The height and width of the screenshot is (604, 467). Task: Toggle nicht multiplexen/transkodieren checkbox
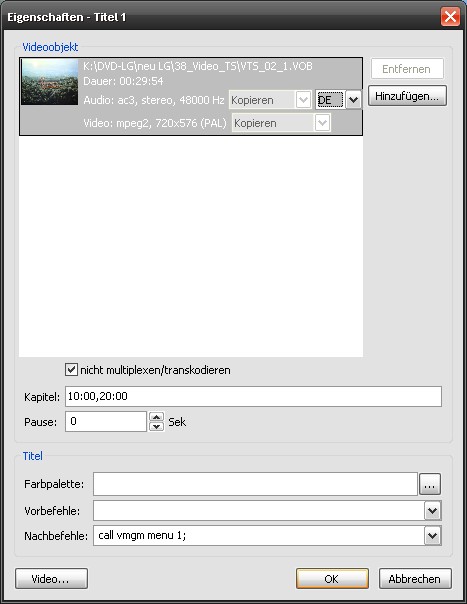tap(71, 370)
